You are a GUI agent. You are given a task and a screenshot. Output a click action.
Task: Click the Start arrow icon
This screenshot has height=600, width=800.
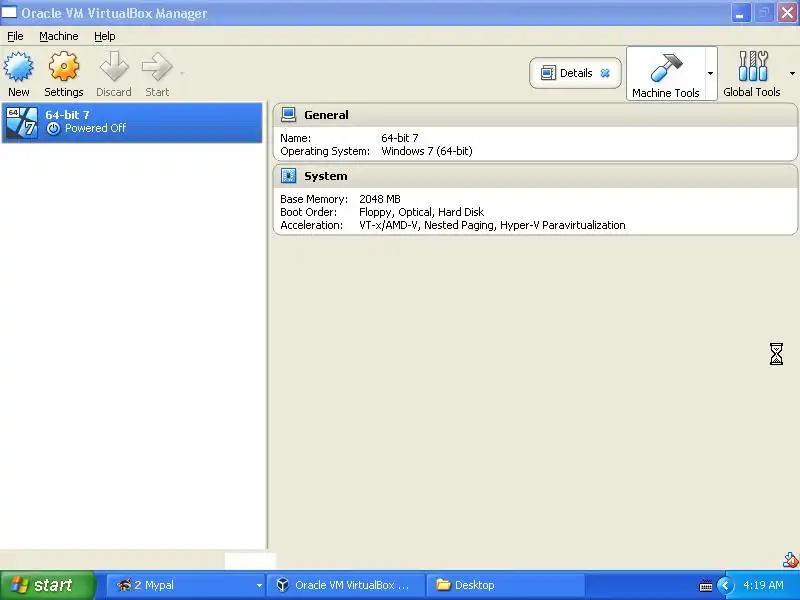157,66
